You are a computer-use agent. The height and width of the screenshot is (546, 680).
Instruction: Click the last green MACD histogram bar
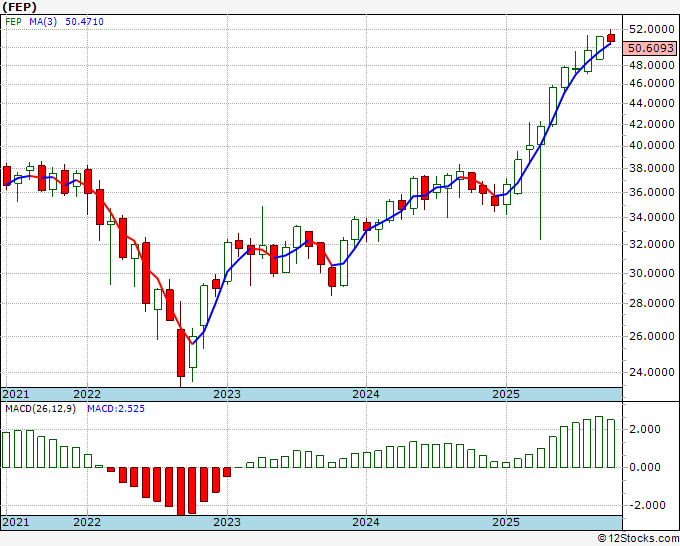point(611,444)
